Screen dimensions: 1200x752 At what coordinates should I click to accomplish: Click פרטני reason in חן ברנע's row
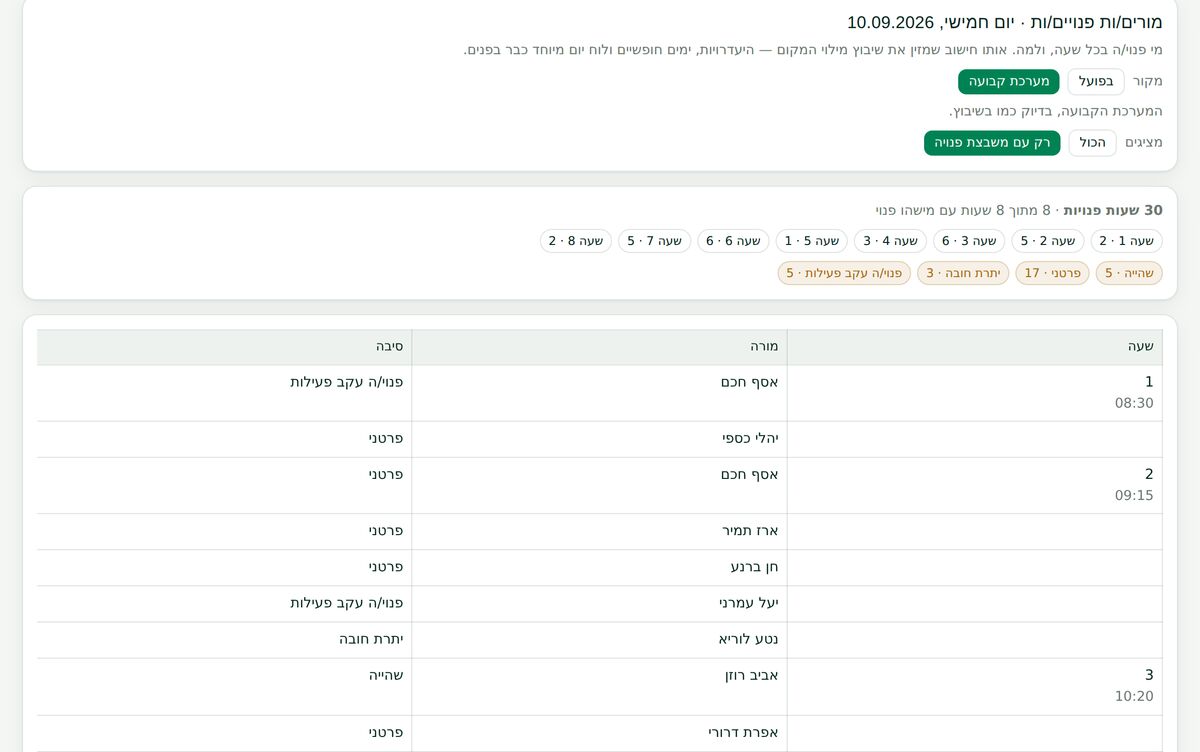[x=386, y=566]
